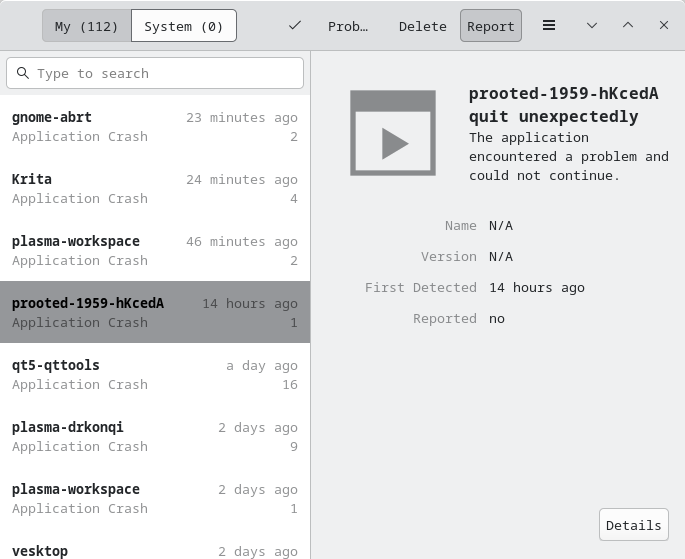Screen dimensions: 685x559
Task: Select the qt5-qttools crash entry
Action: click(155, 374)
